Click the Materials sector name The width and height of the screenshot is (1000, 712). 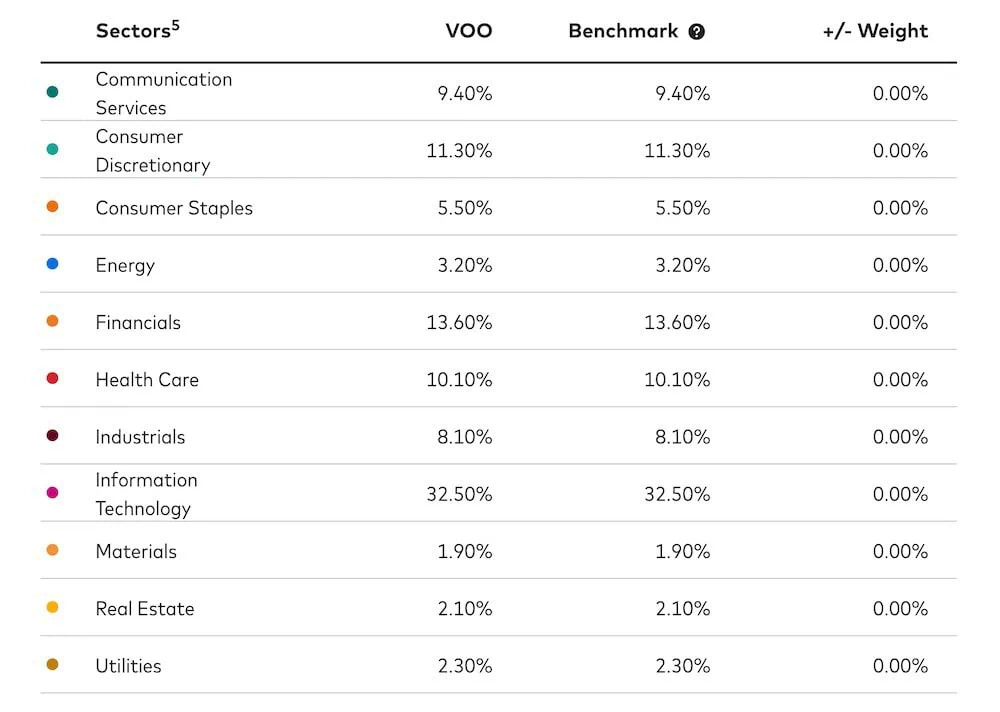click(136, 551)
